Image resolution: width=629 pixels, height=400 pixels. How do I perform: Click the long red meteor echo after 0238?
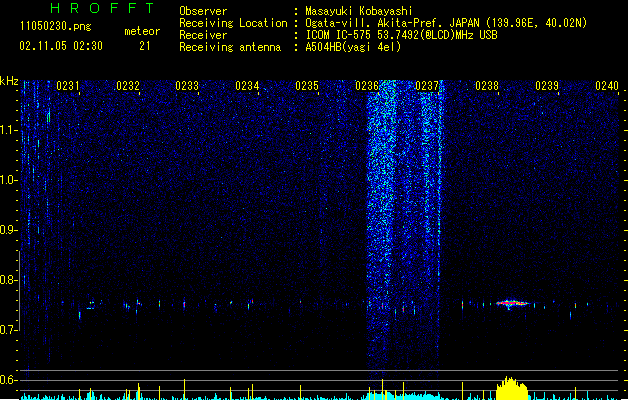point(512,304)
